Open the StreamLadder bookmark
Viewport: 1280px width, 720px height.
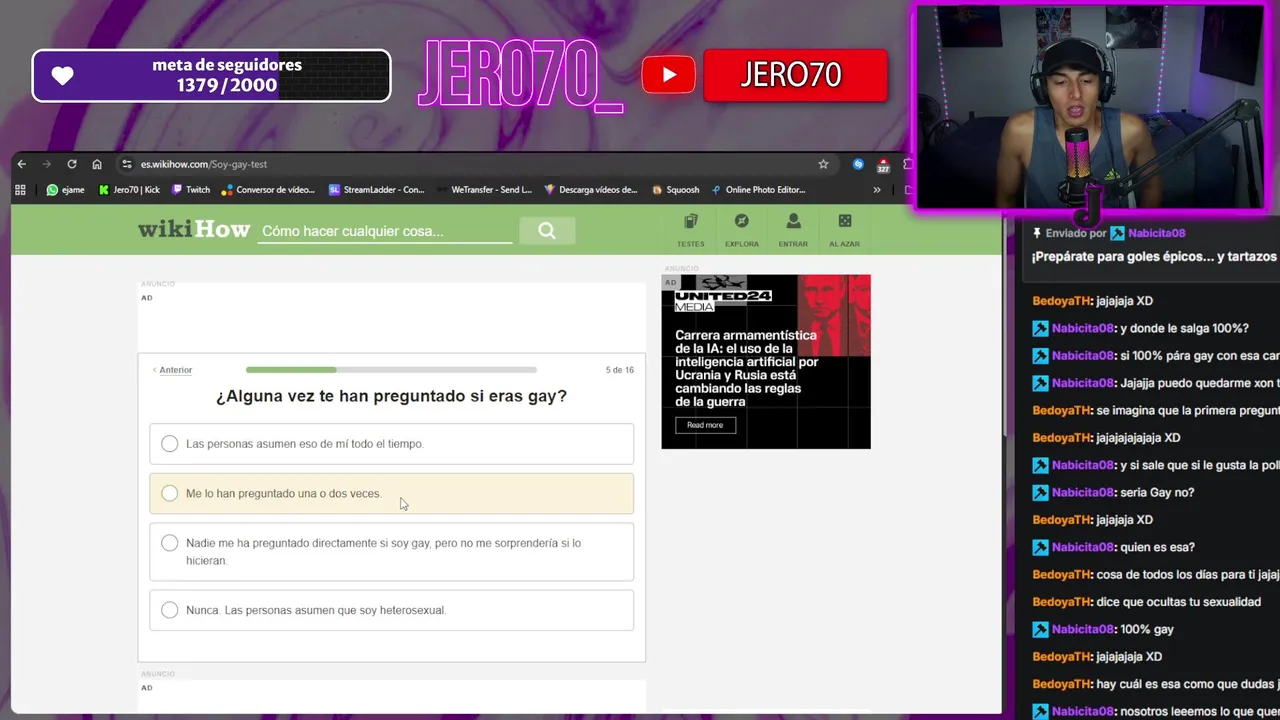[377, 189]
